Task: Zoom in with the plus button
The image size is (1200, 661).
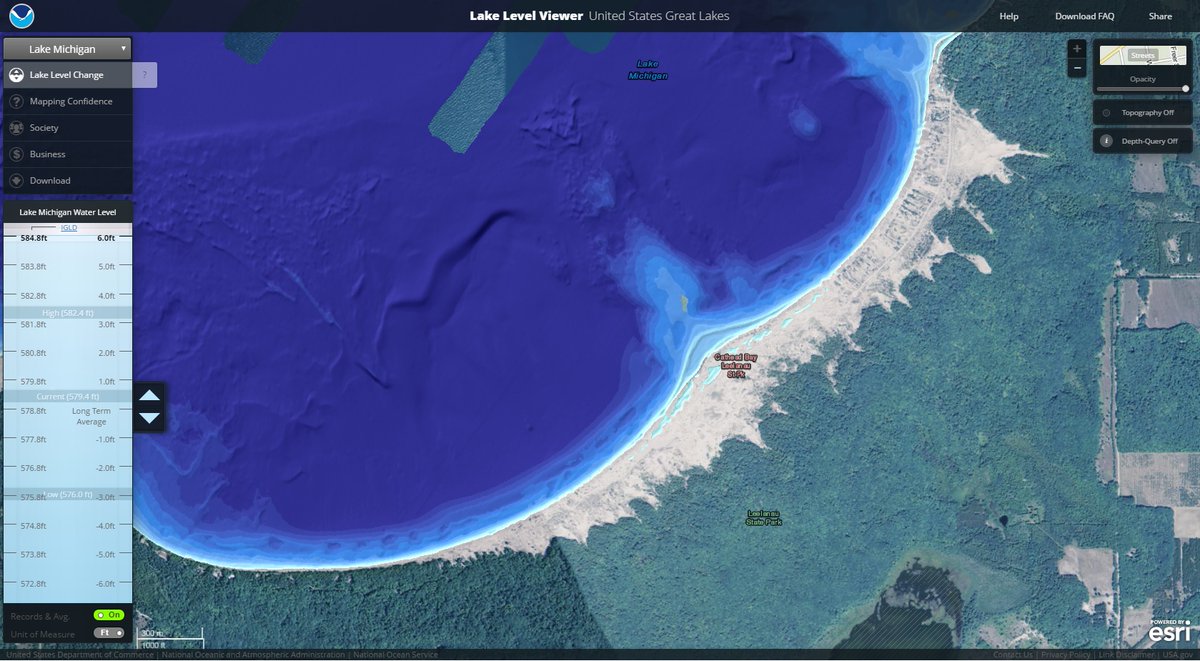Action: click(1076, 49)
